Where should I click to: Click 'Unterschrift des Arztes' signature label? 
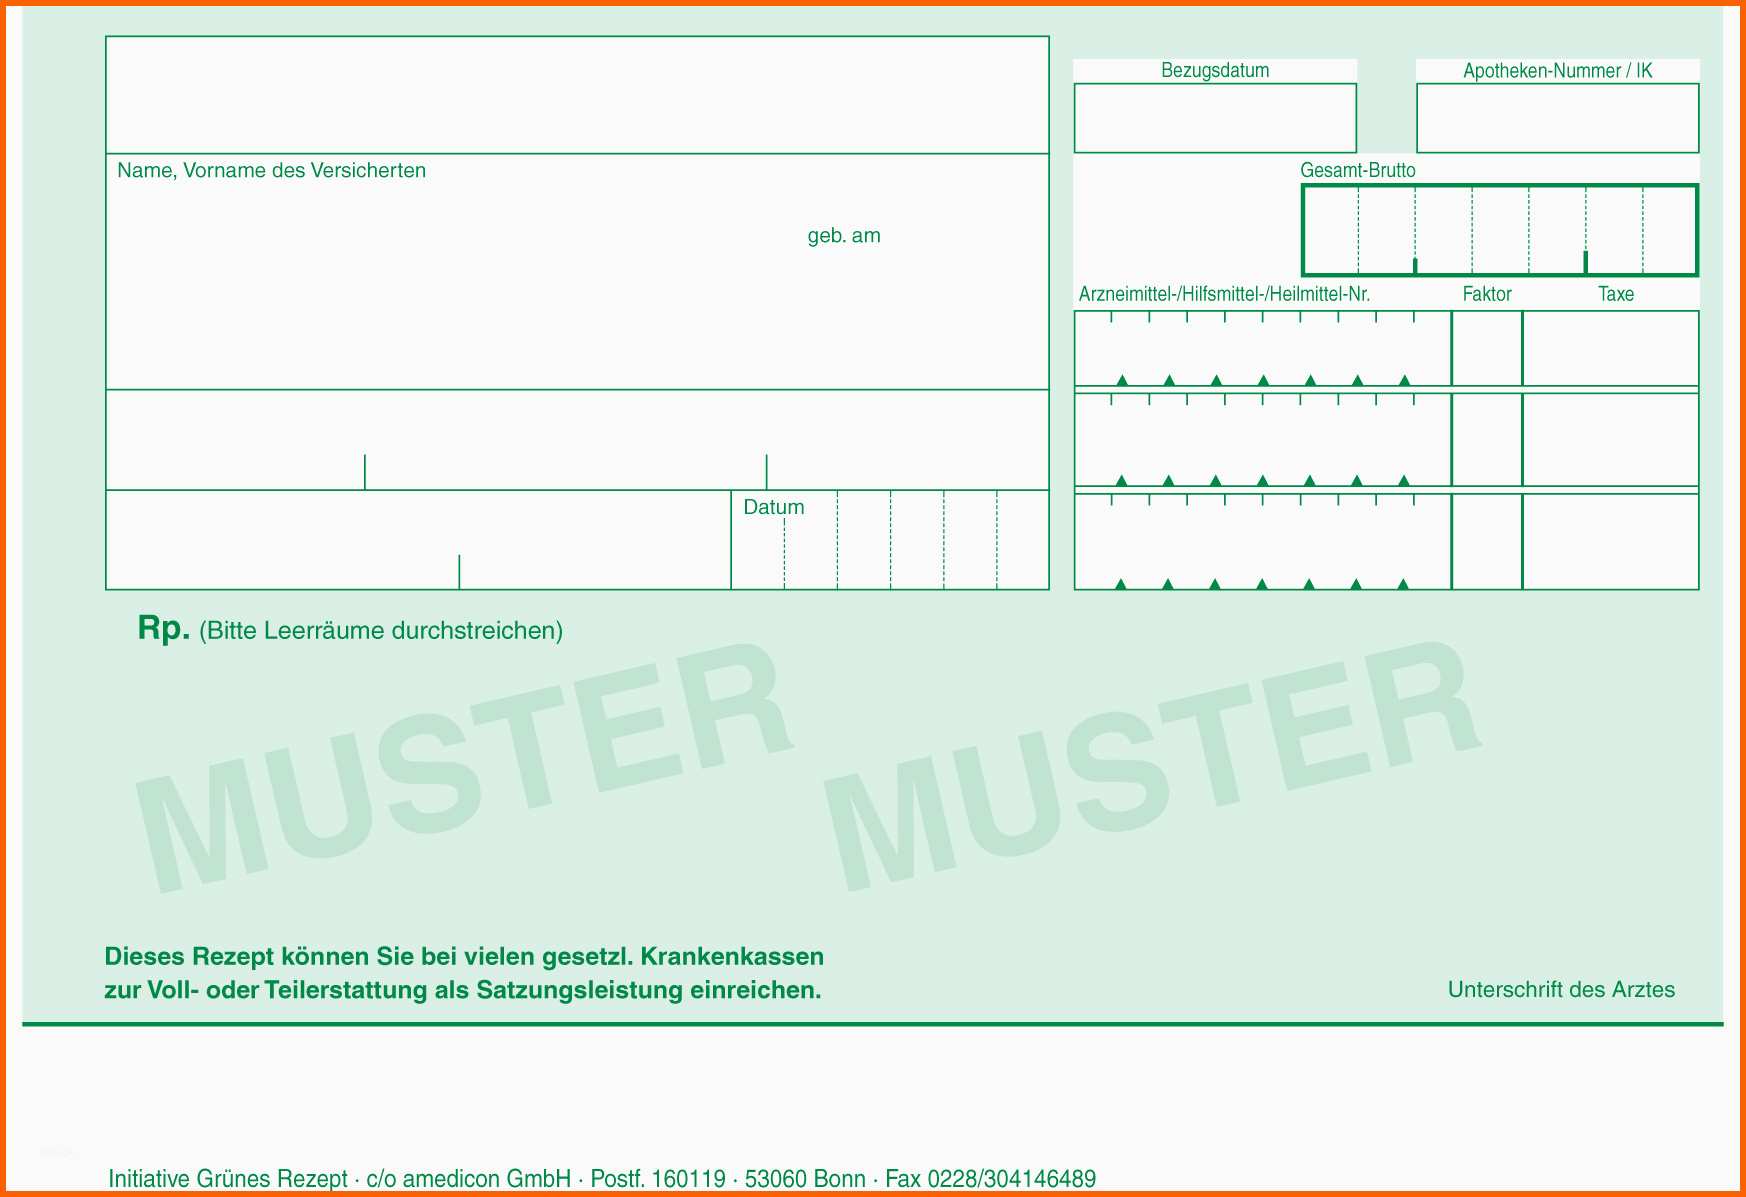(1560, 990)
